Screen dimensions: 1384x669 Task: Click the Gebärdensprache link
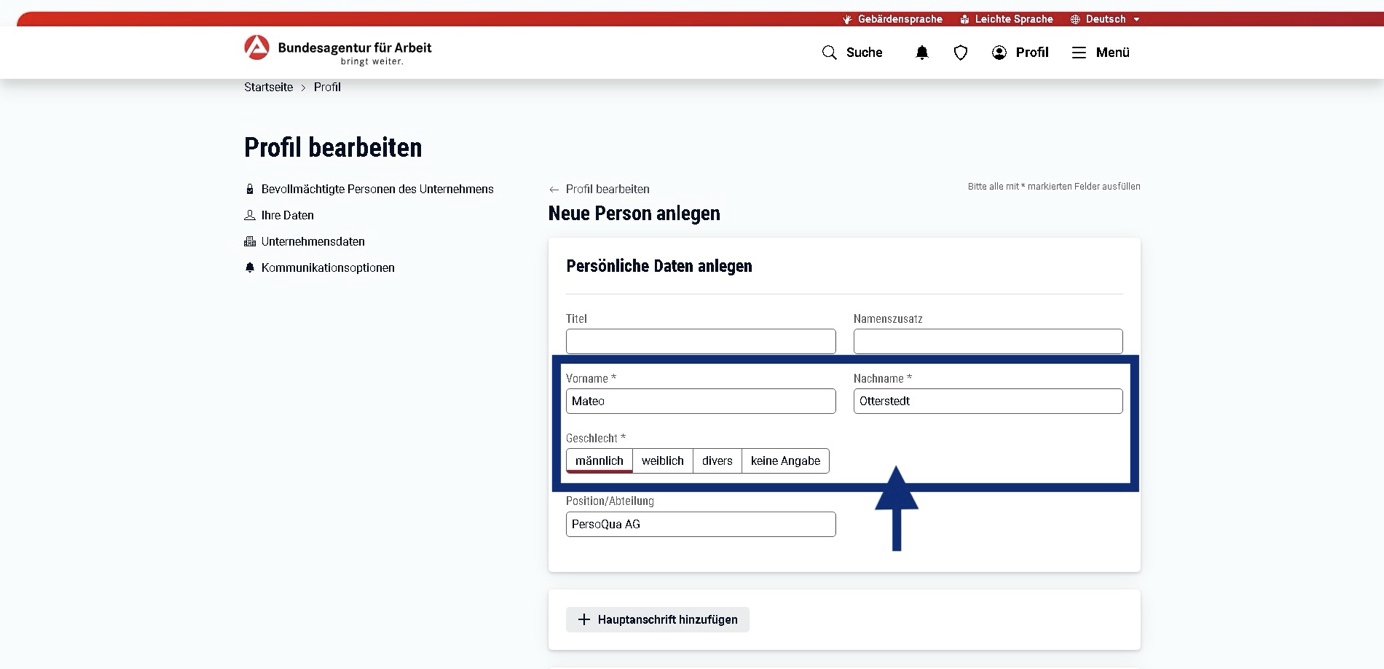(x=893, y=19)
